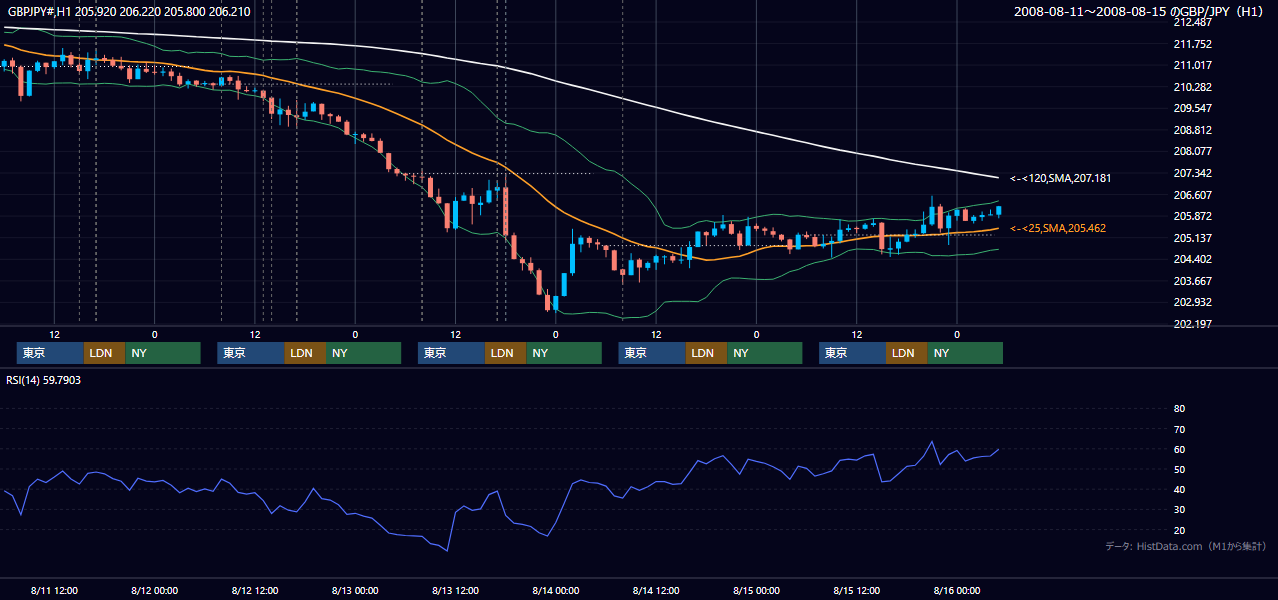
Task: Select the 8/12 00:00 time axis label
Action: 154,591
